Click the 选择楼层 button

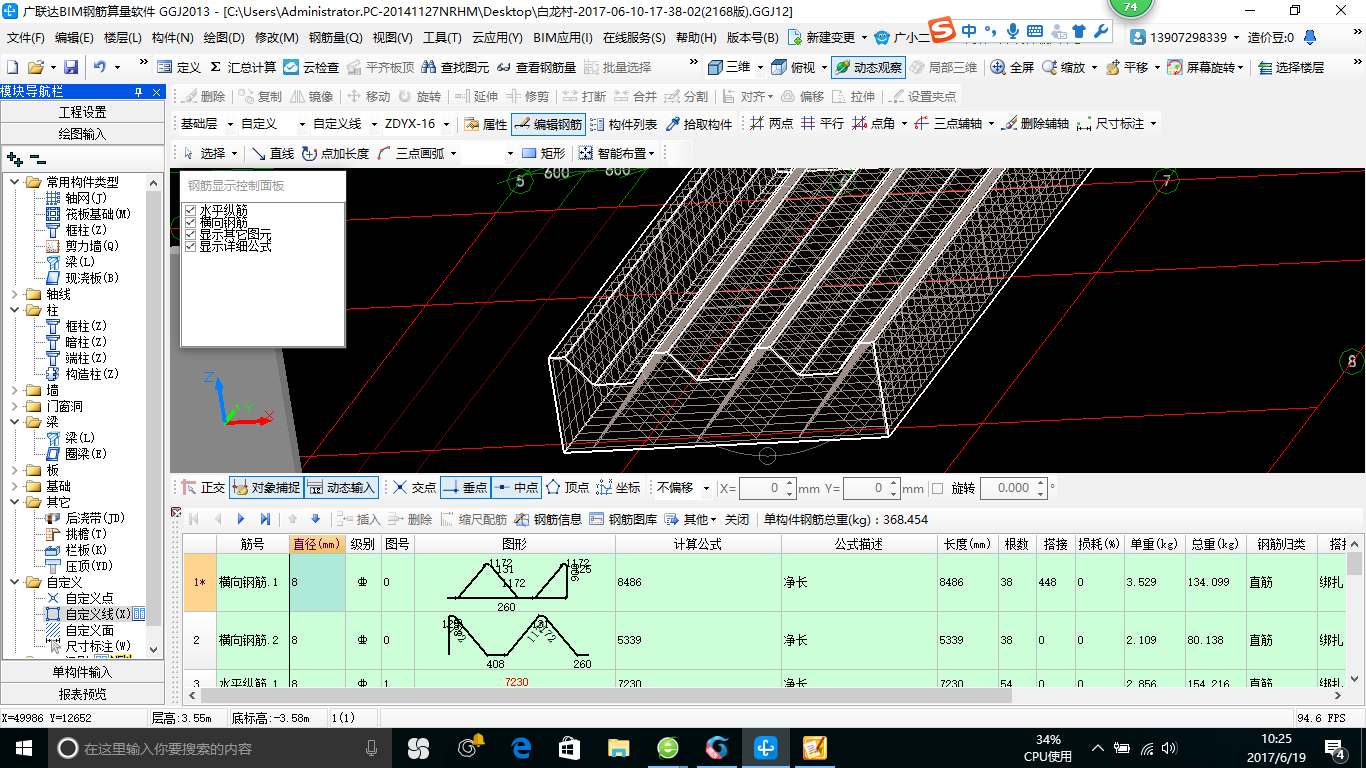coord(1291,67)
